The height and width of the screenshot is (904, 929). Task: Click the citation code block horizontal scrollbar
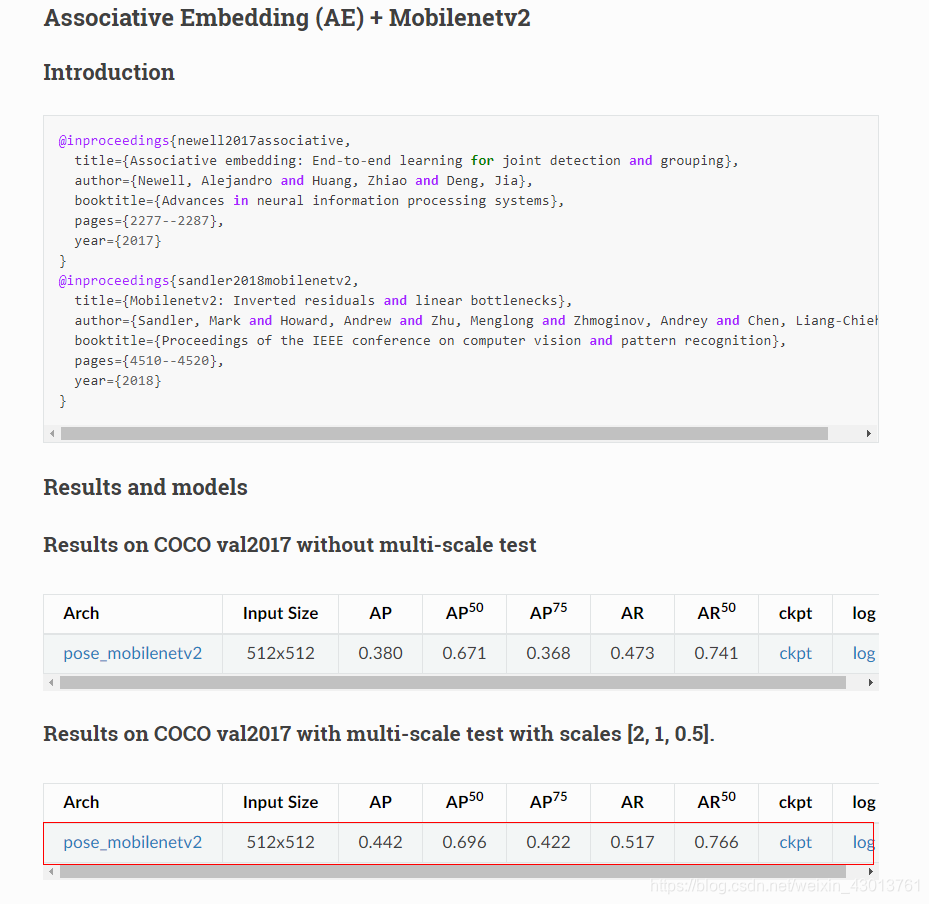click(444, 434)
